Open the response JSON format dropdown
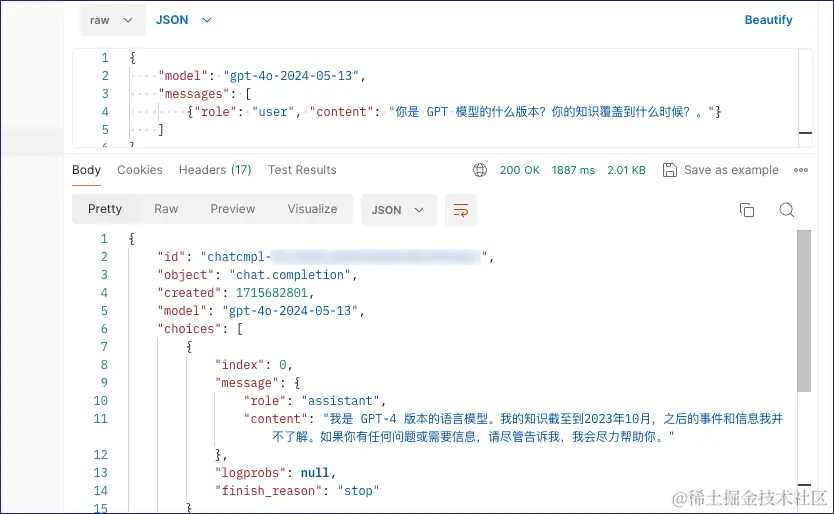 tap(398, 210)
